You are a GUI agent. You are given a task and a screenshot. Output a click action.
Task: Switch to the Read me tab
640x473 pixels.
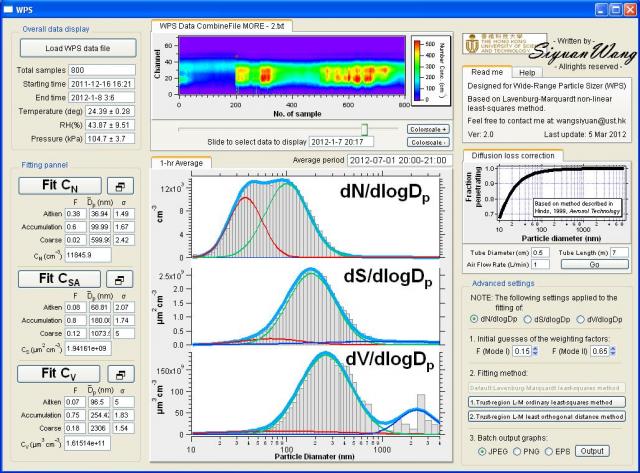point(487,72)
